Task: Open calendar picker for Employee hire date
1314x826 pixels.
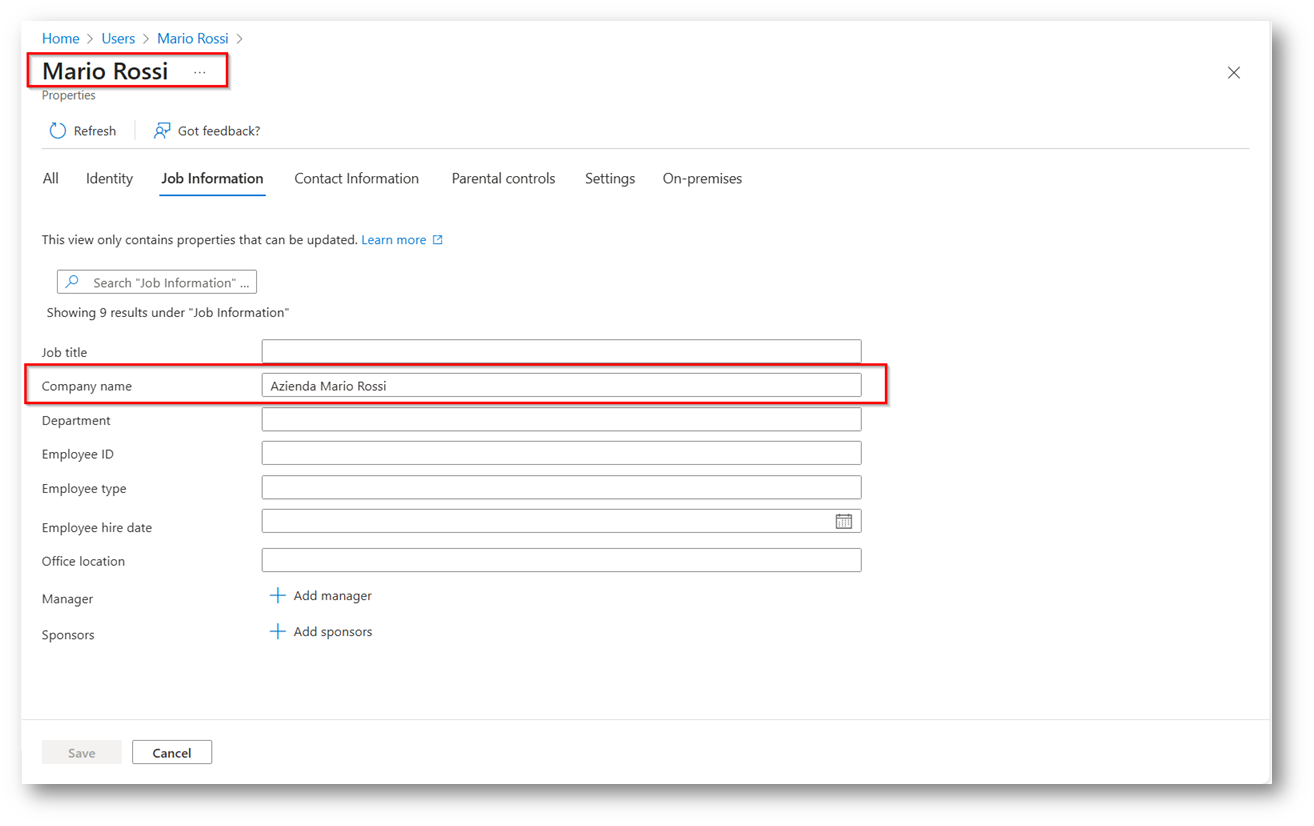Action: (x=843, y=521)
